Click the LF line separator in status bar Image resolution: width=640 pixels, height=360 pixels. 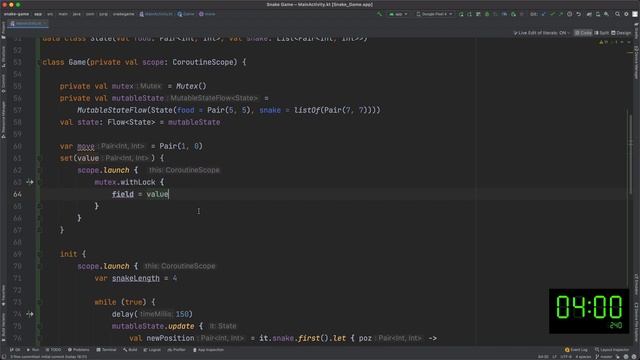point(555,357)
